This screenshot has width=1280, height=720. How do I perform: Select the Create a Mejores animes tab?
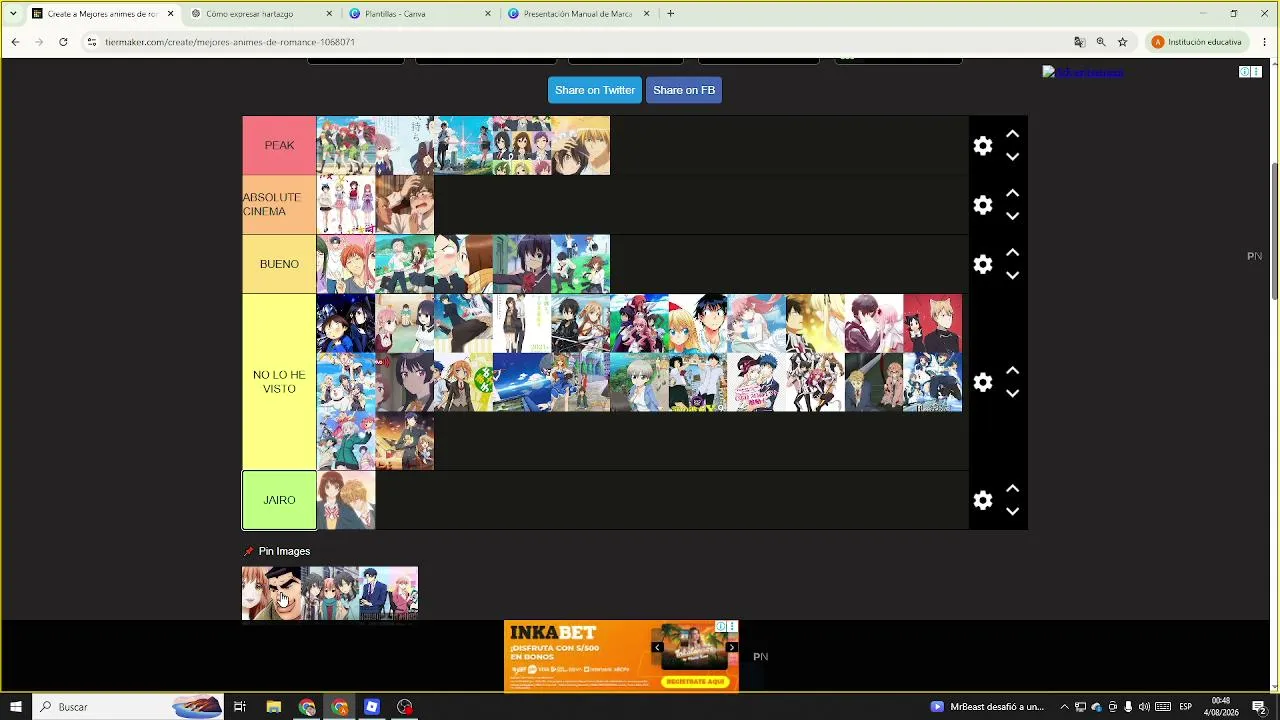tap(102, 14)
